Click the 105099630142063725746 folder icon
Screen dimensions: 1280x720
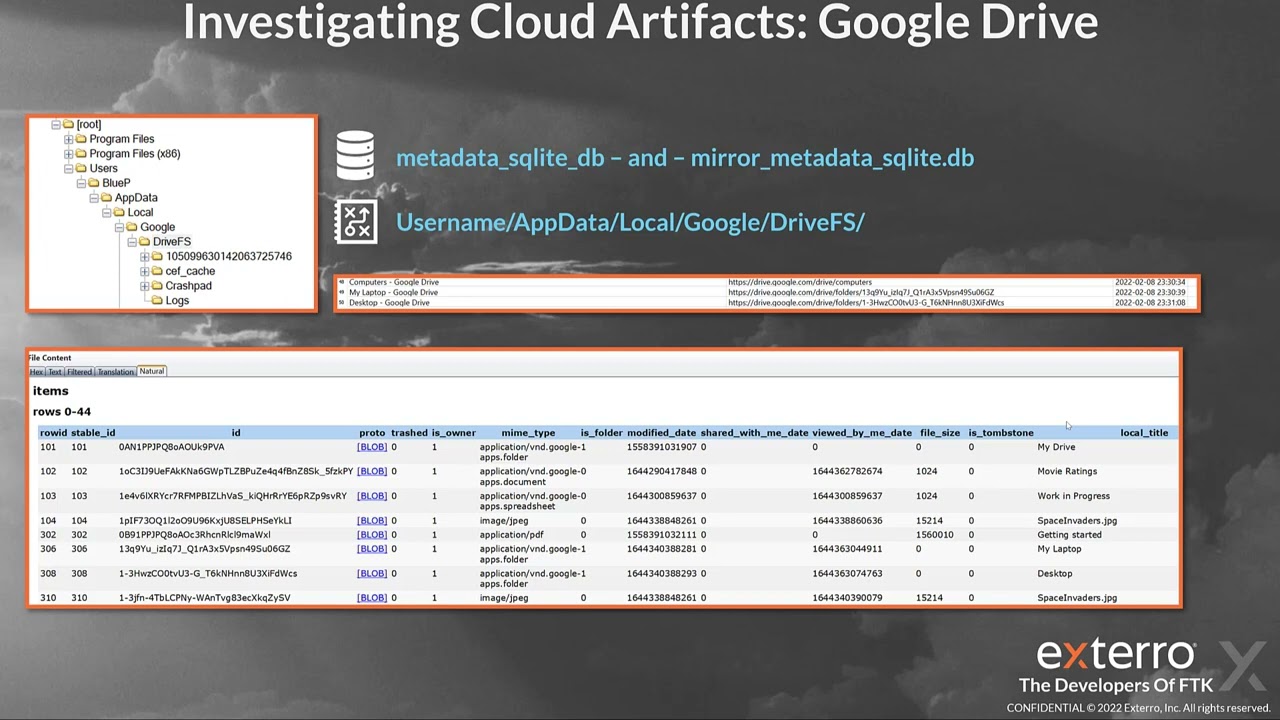tap(157, 257)
